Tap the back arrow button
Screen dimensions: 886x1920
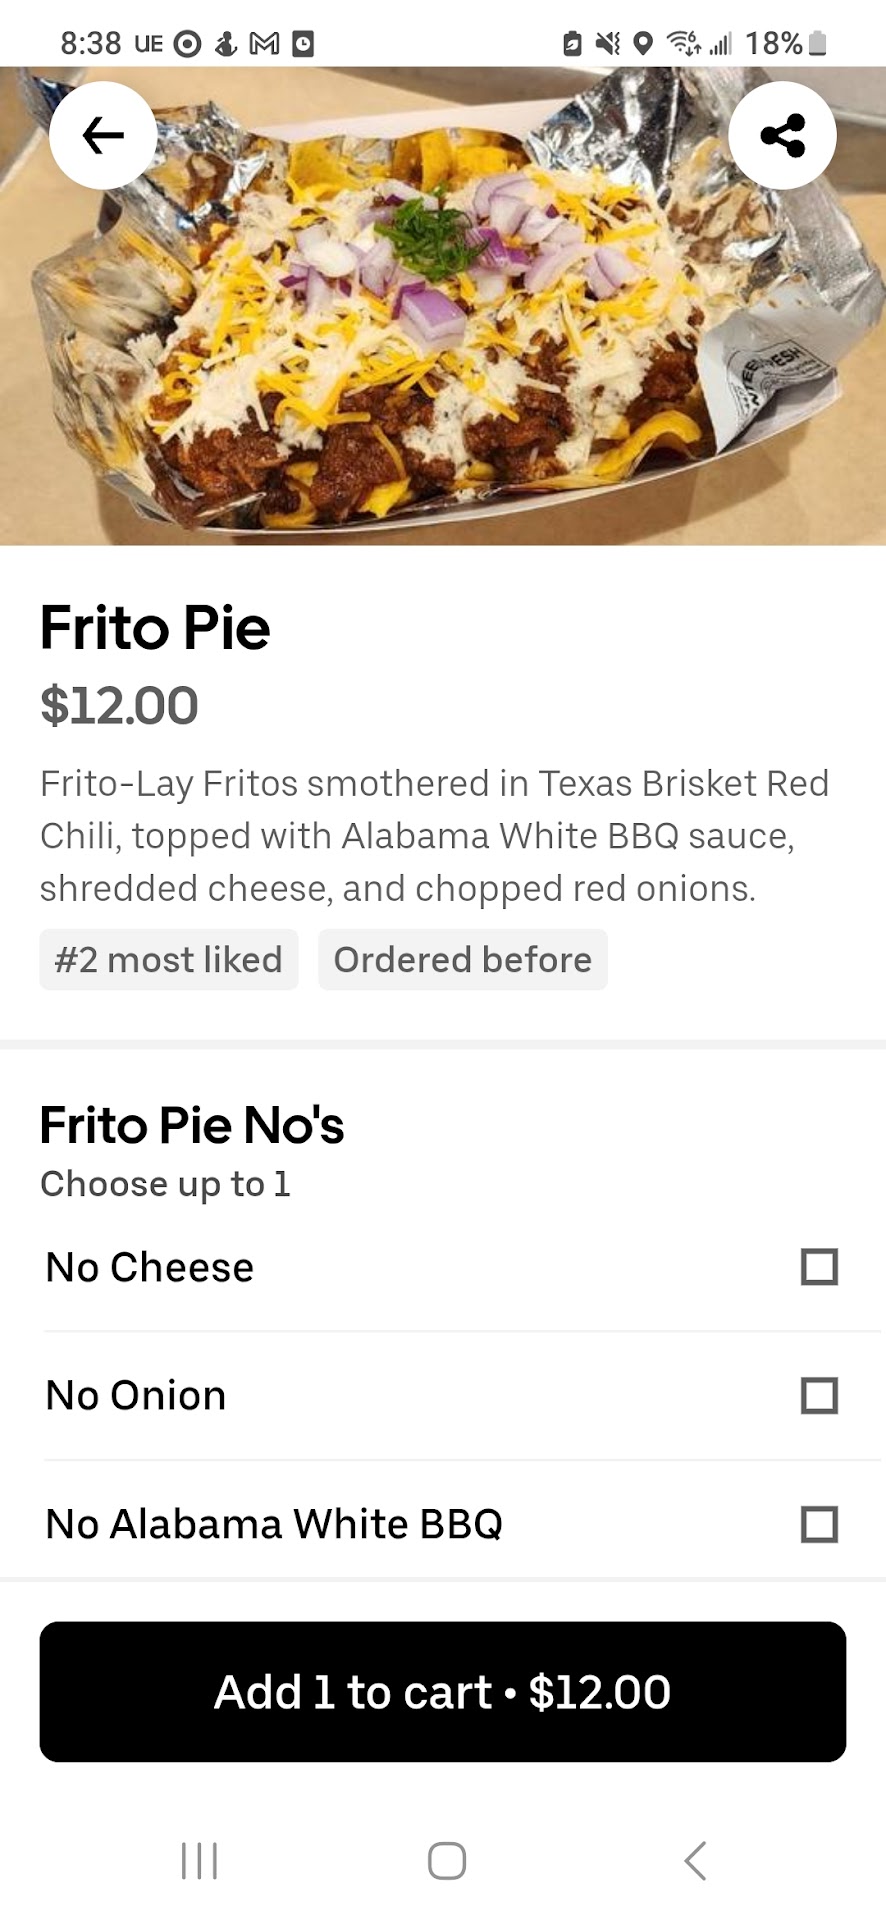pyautogui.click(x=103, y=135)
